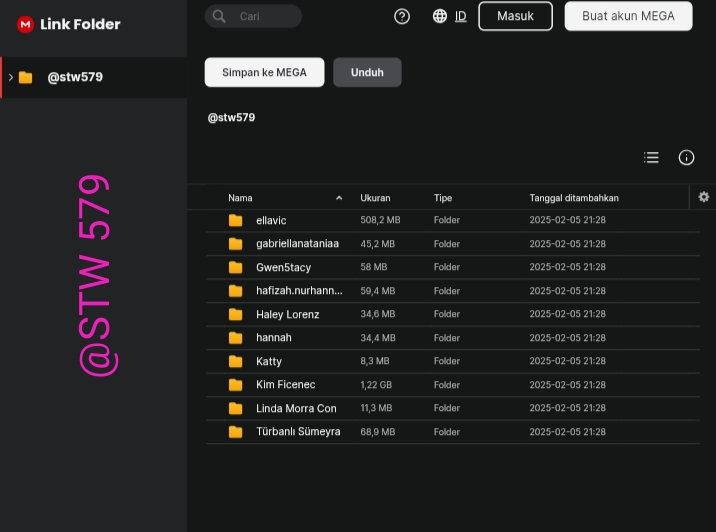
Task: Click the 1,22 GB size cell
Action: pyautogui.click(x=376, y=385)
